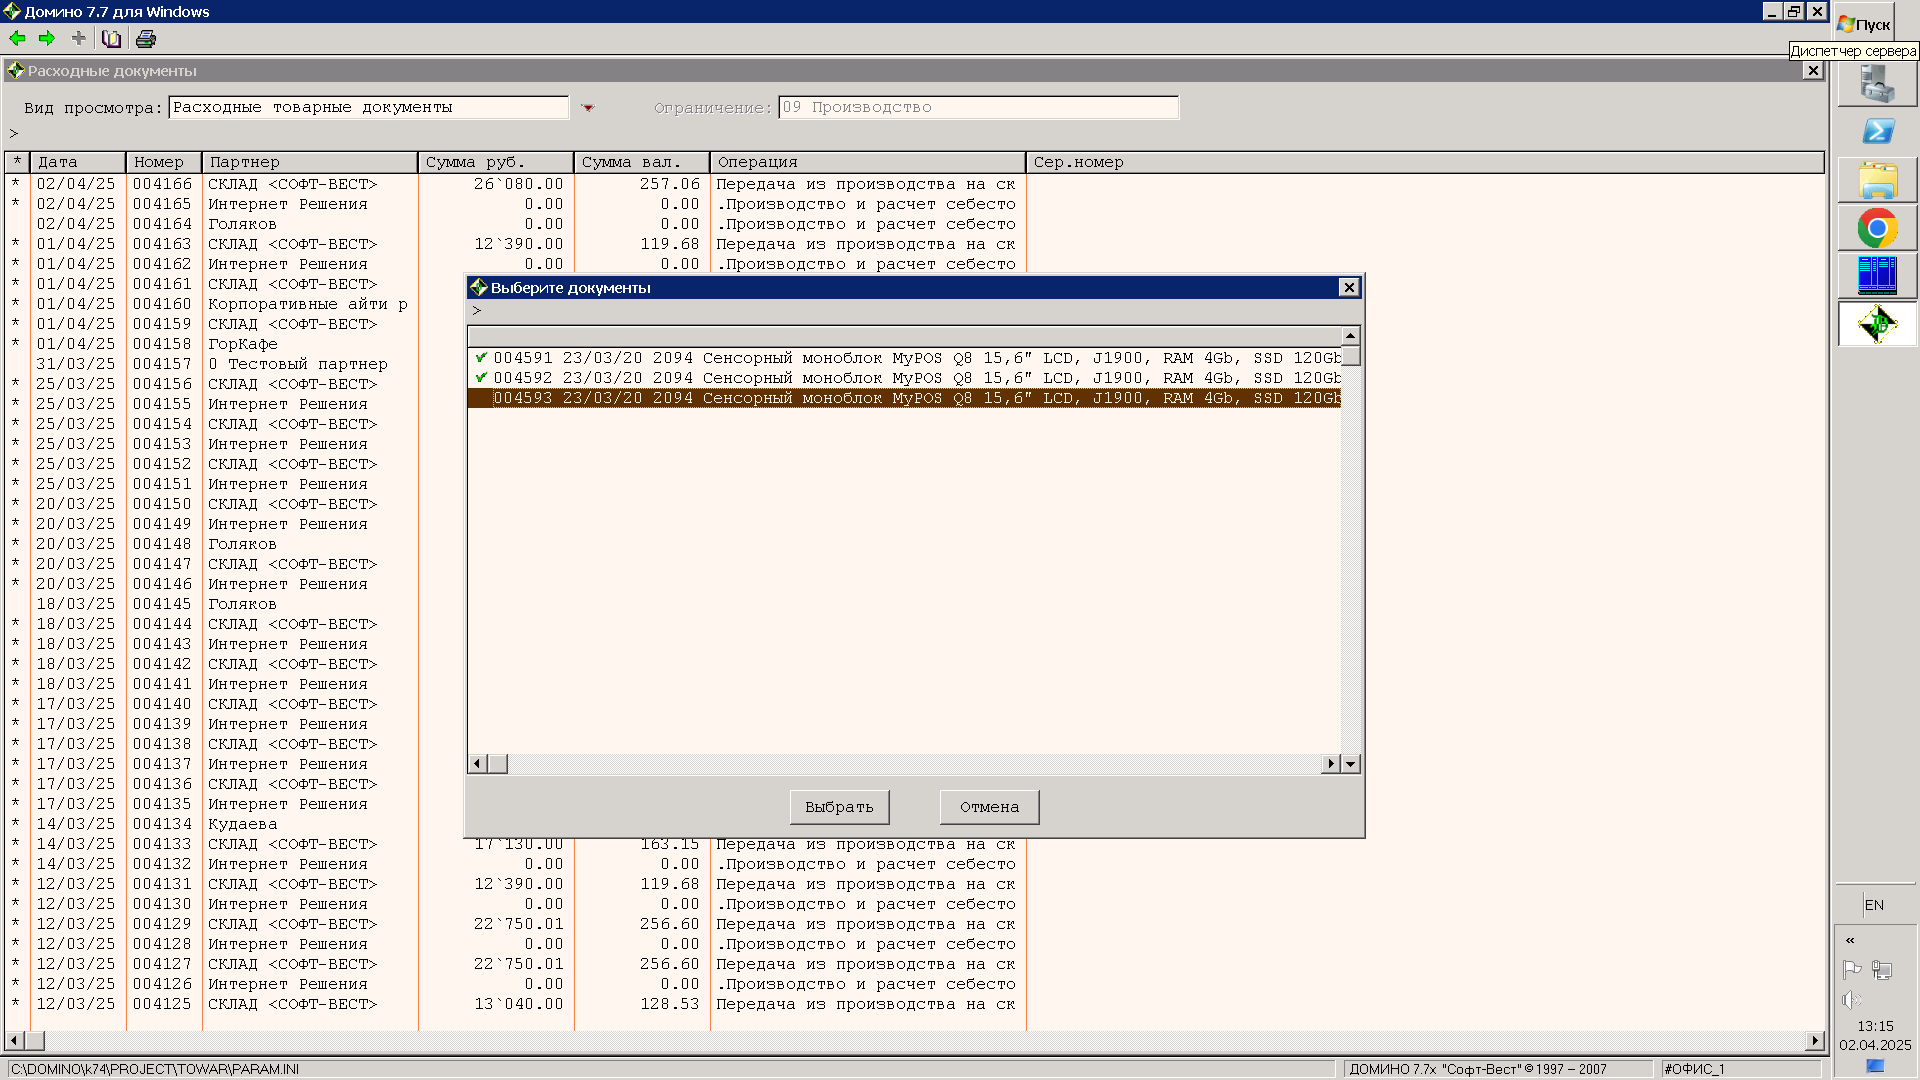Click the copy documents toolbar icon
Image resolution: width=1920 pixels, height=1080 pixels.
click(112, 39)
